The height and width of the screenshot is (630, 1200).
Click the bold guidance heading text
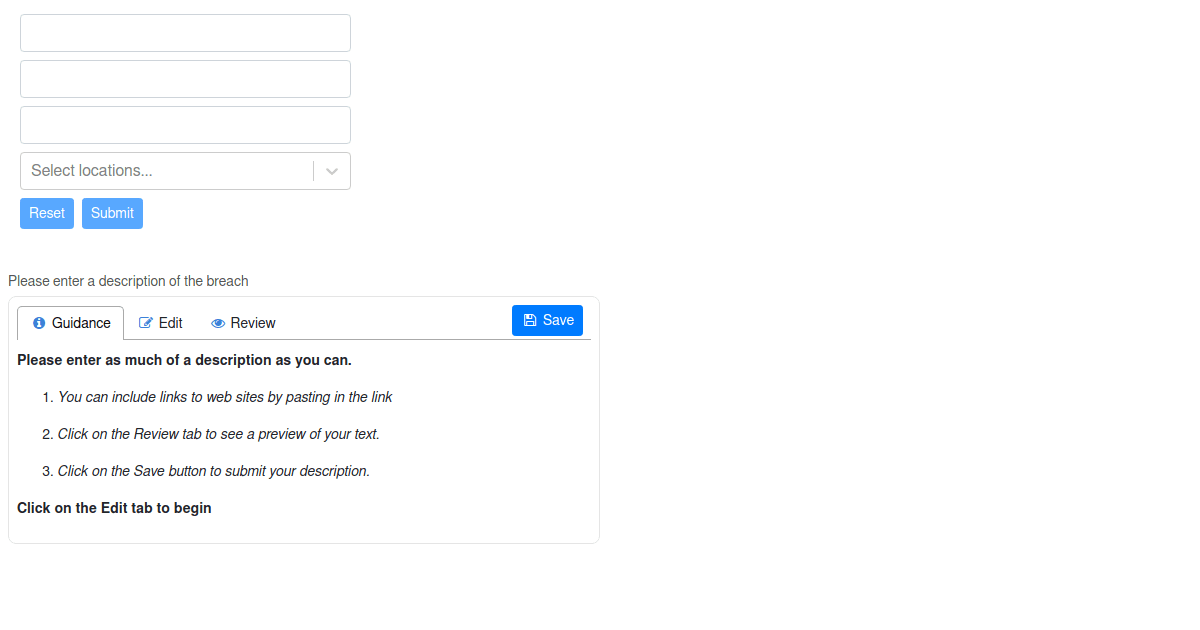tap(183, 360)
